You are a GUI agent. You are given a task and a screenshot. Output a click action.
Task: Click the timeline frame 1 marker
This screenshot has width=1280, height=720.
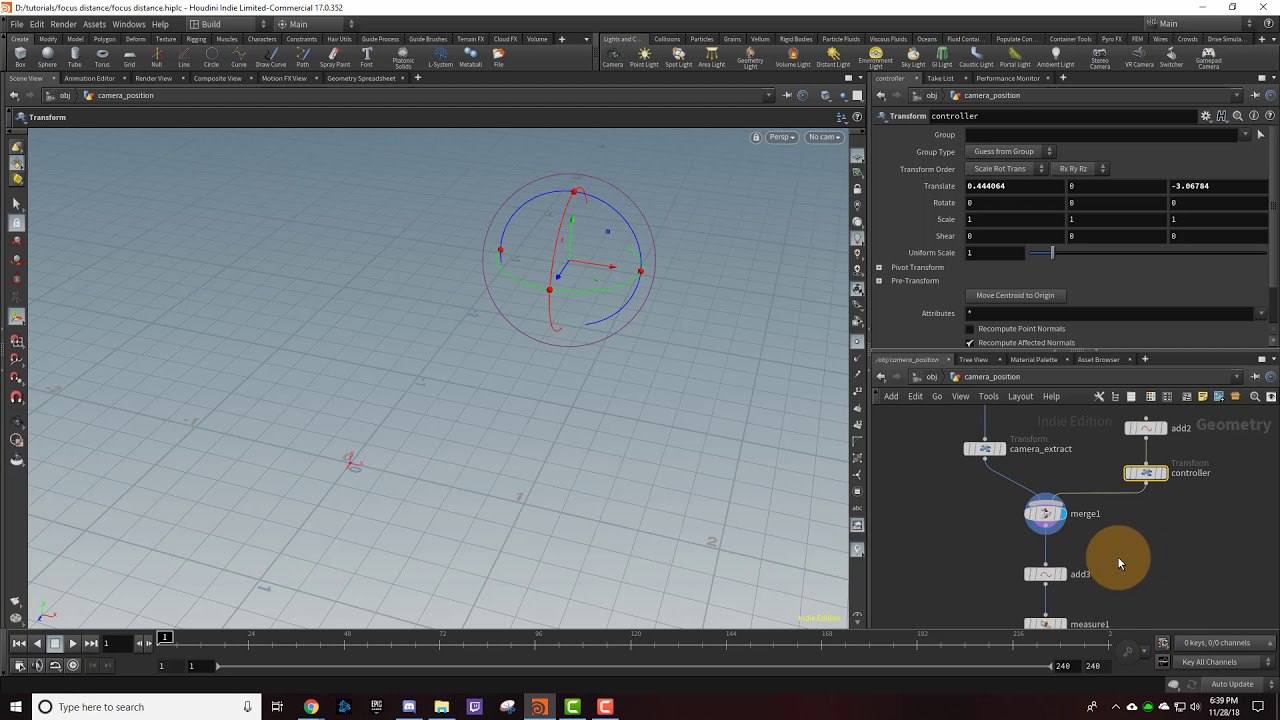point(166,638)
